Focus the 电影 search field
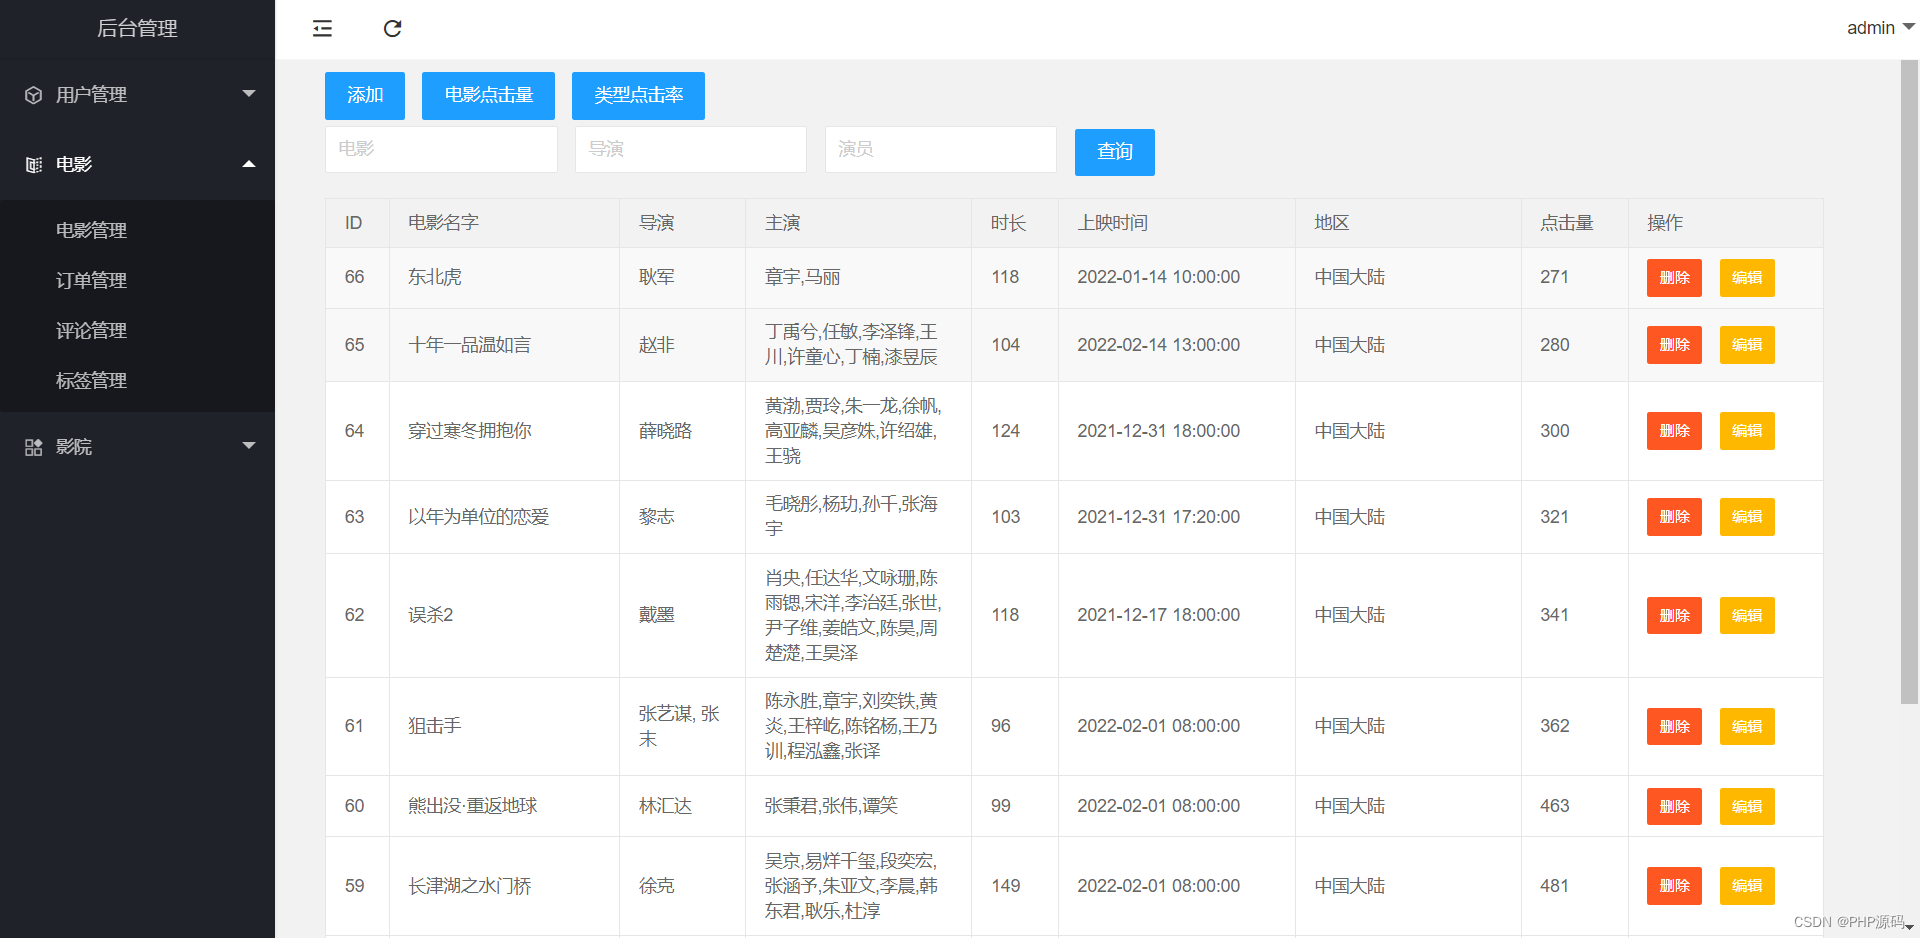This screenshot has height=938, width=1920. 441,149
